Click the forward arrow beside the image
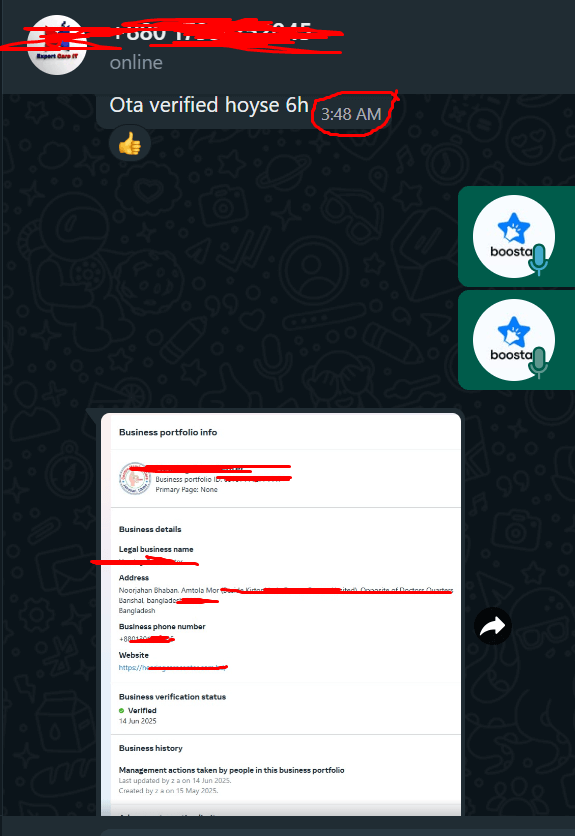Screen dimensions: 575x836 493,626
